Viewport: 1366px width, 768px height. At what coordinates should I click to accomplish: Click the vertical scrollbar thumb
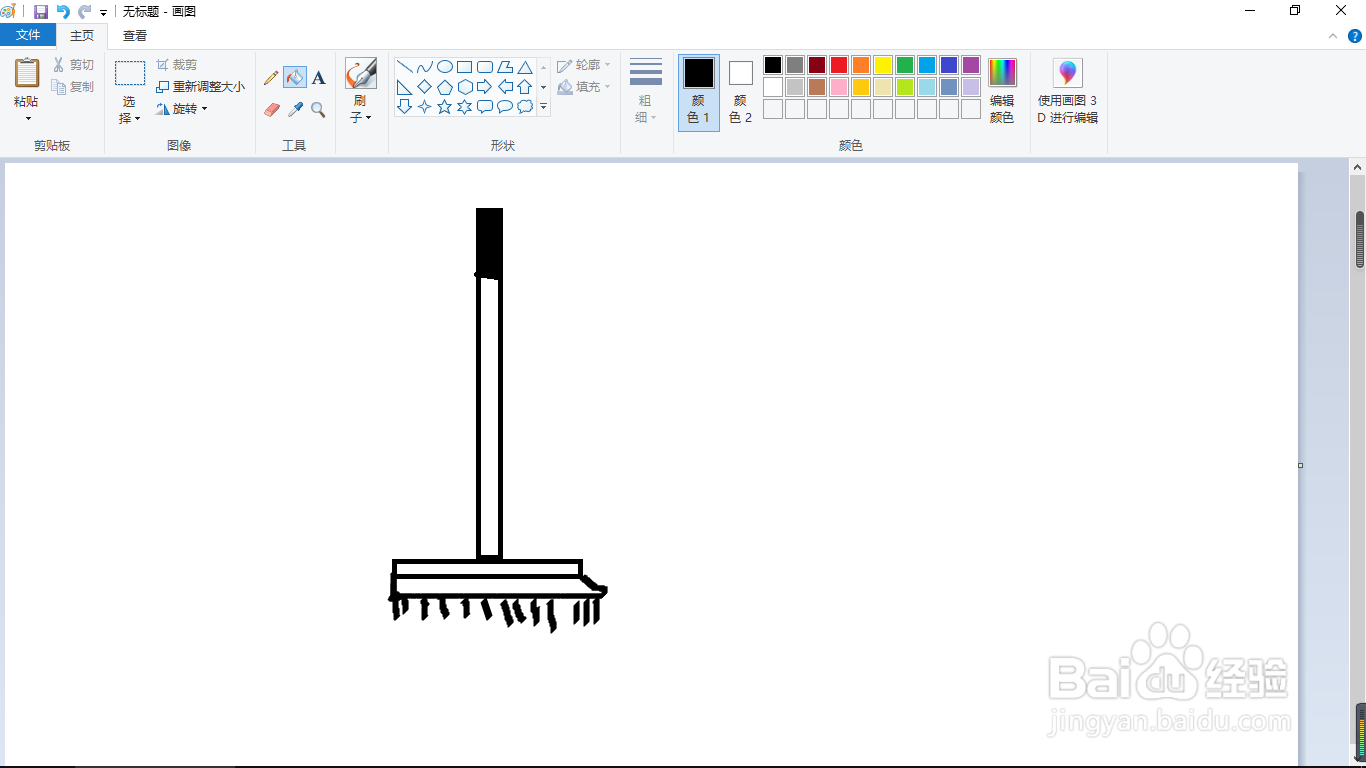[x=1360, y=239]
